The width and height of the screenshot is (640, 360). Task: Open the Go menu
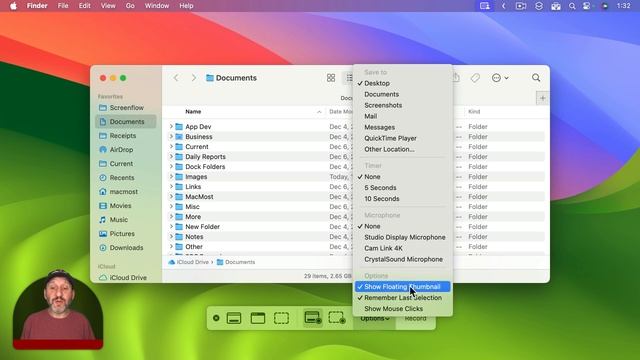coord(130,6)
